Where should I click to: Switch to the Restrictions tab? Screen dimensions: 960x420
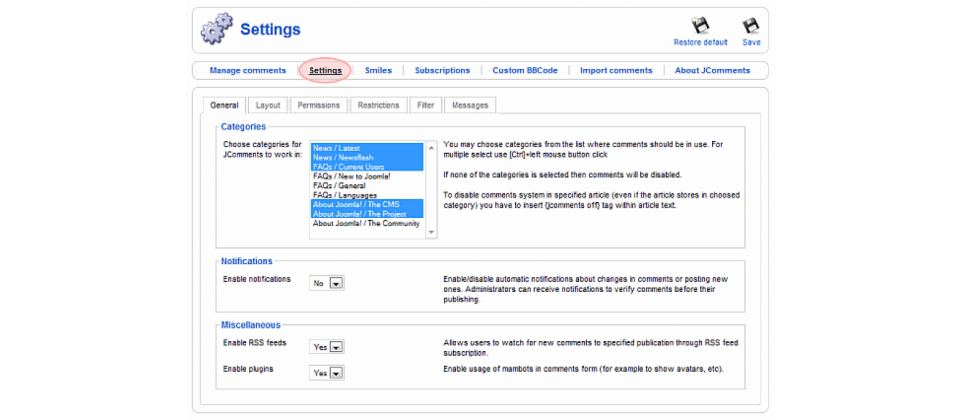pos(378,105)
